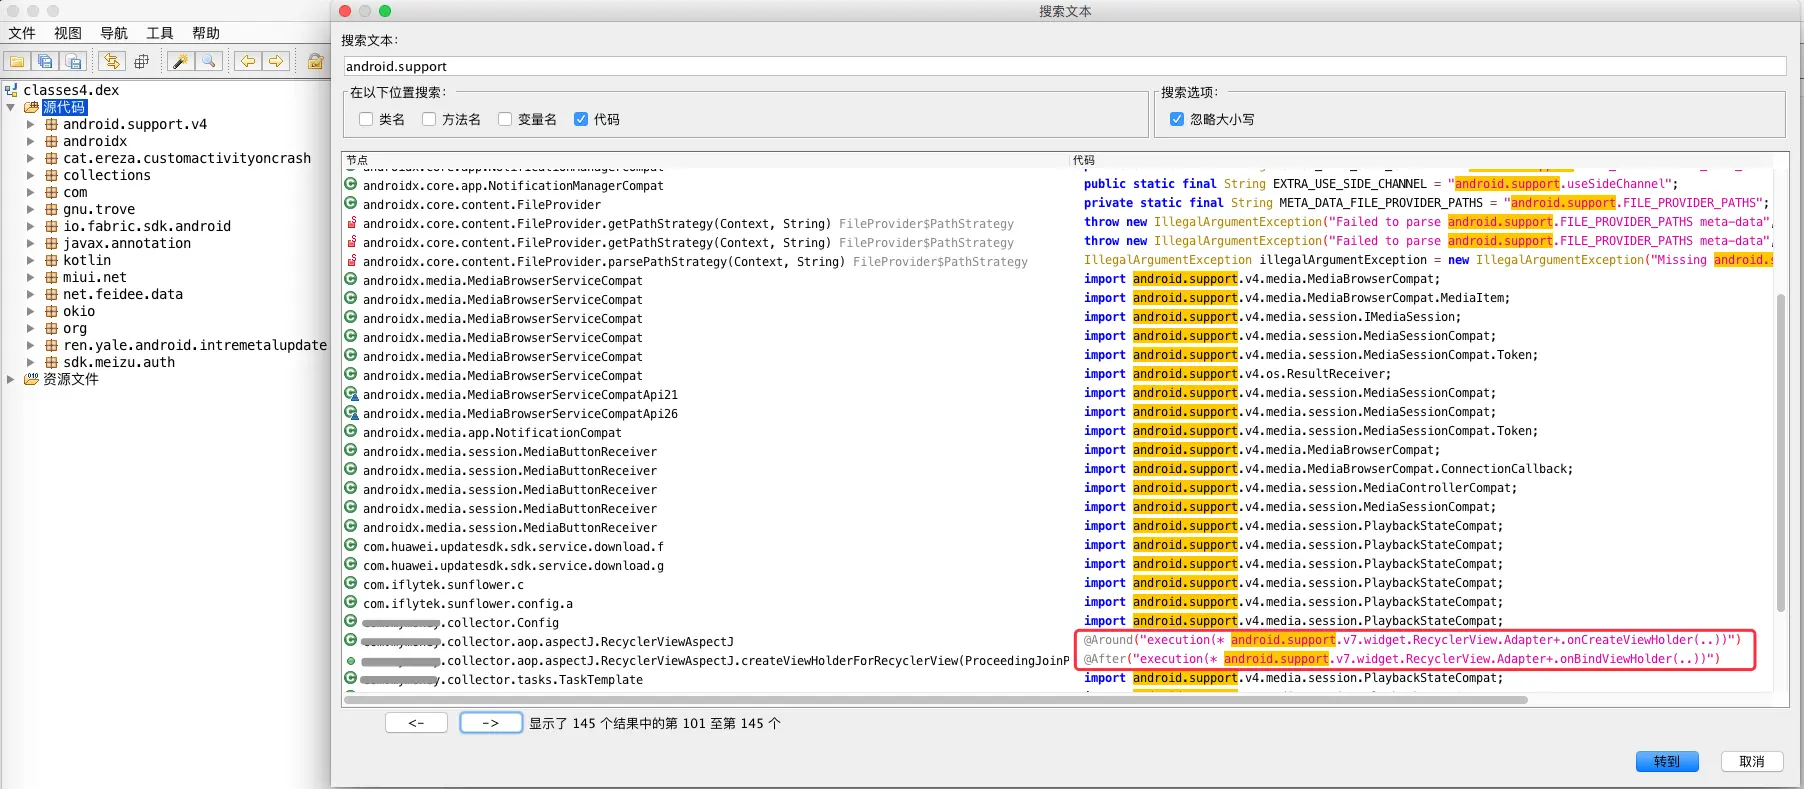The width and height of the screenshot is (1804, 789).
Task: Open the 导航 menu
Action: point(114,33)
